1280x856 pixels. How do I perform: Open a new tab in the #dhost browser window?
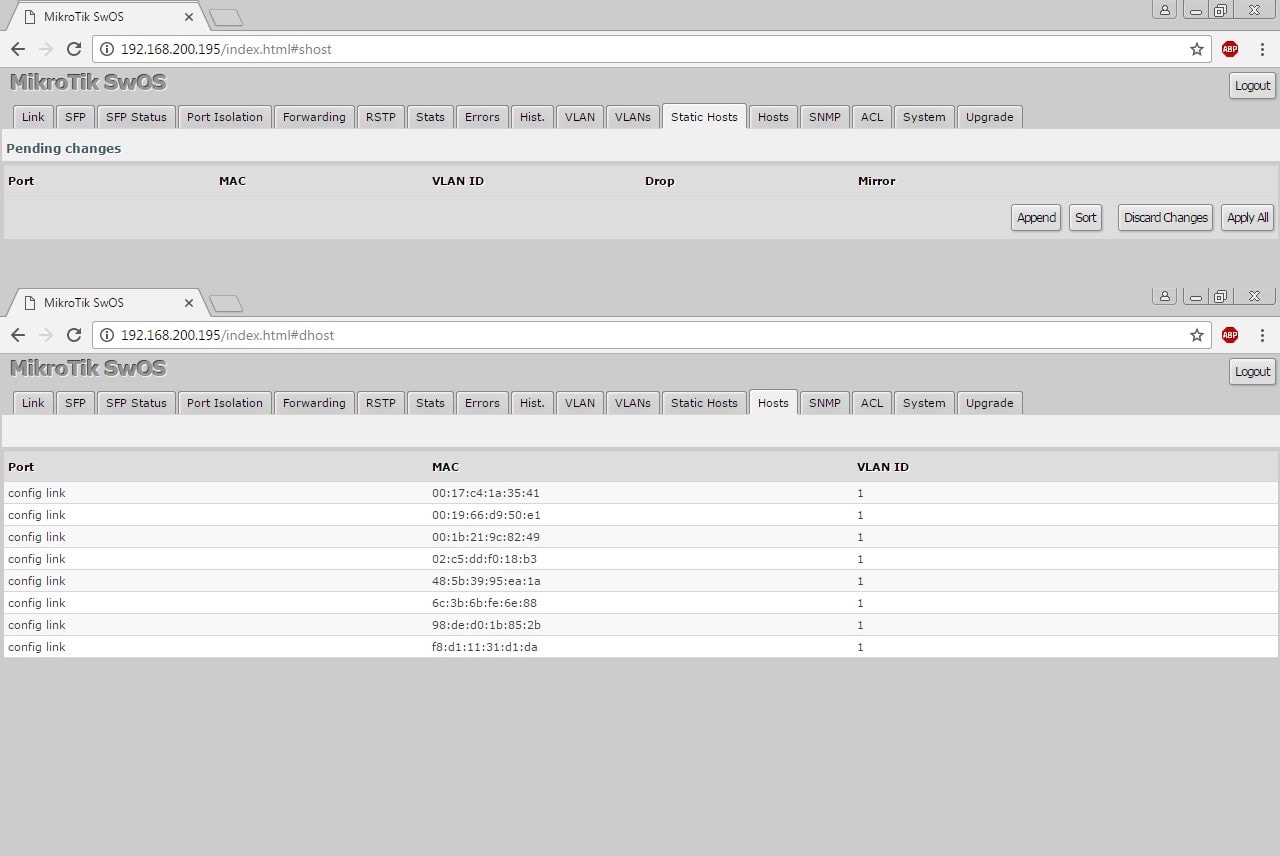[226, 303]
